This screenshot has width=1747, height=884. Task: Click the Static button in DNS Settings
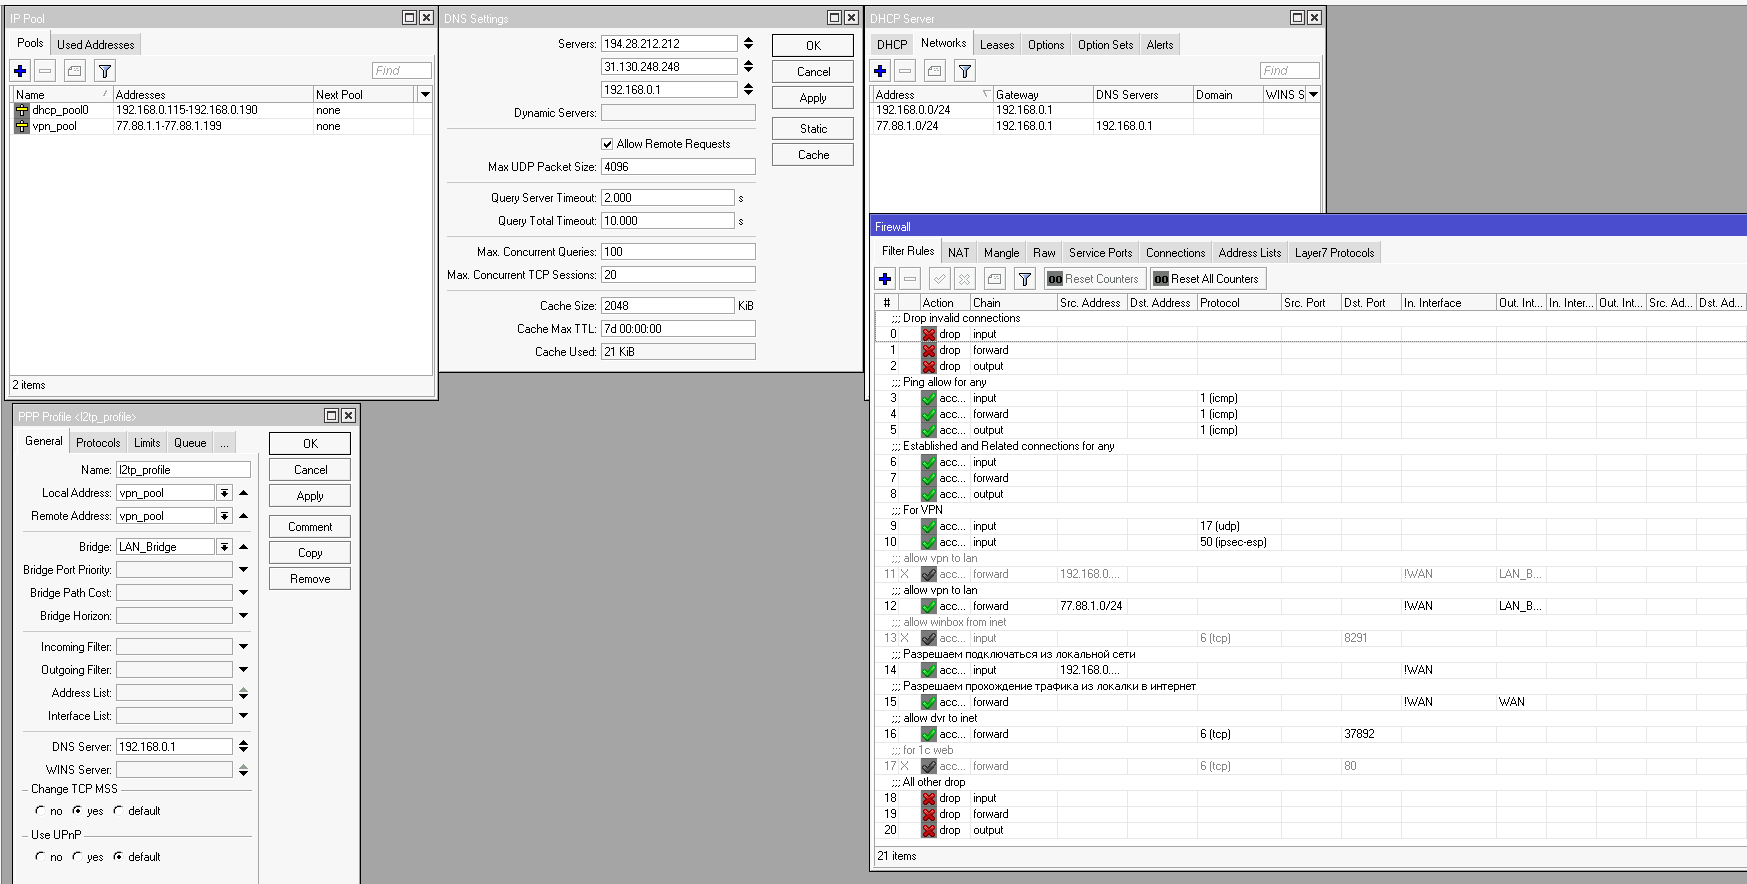(x=813, y=129)
